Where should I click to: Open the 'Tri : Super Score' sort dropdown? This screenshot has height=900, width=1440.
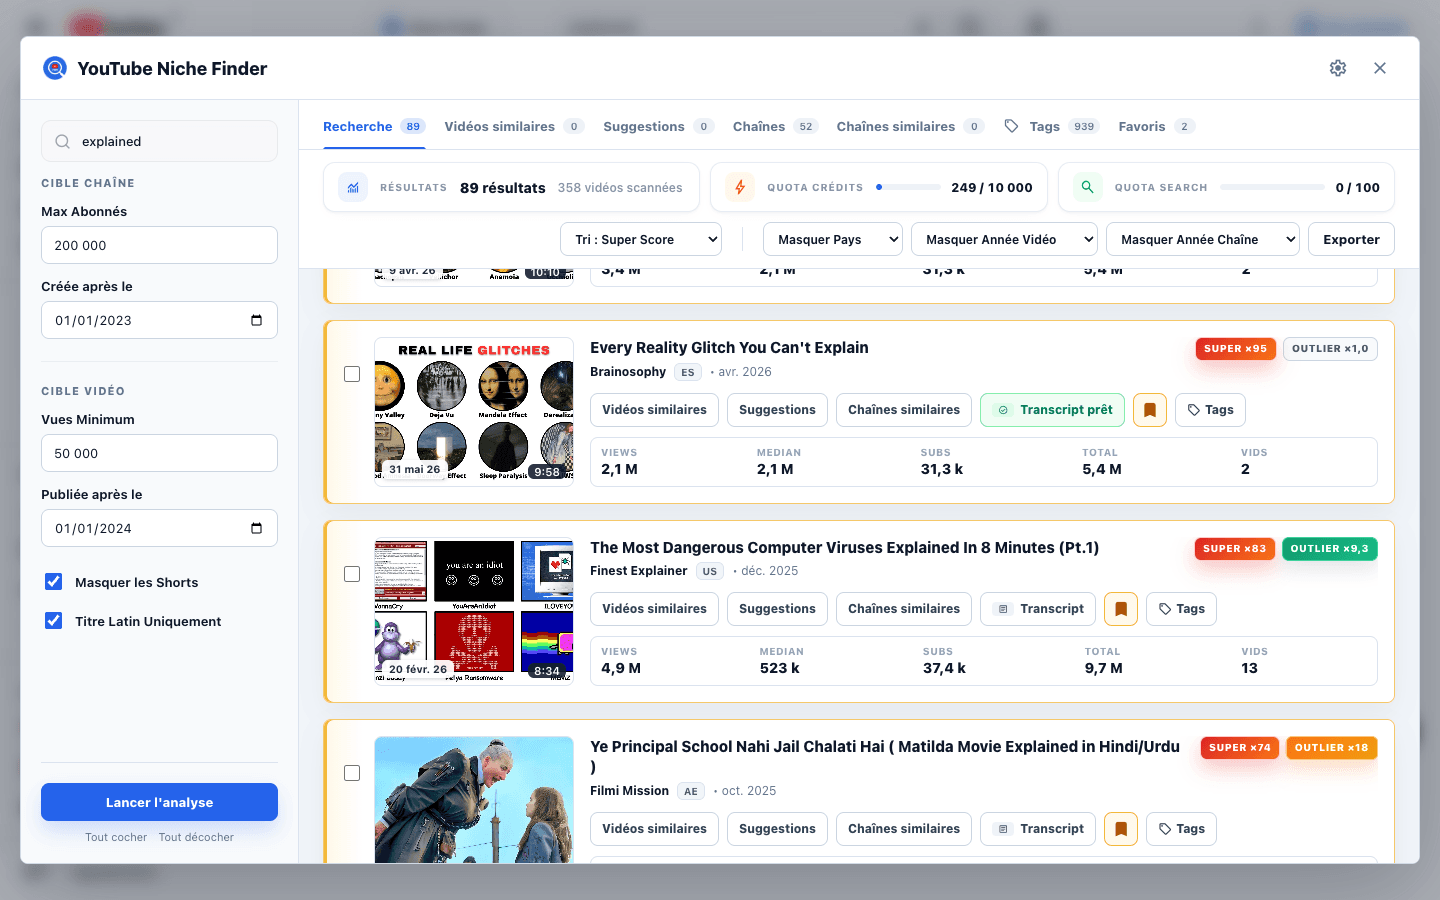[x=641, y=240]
